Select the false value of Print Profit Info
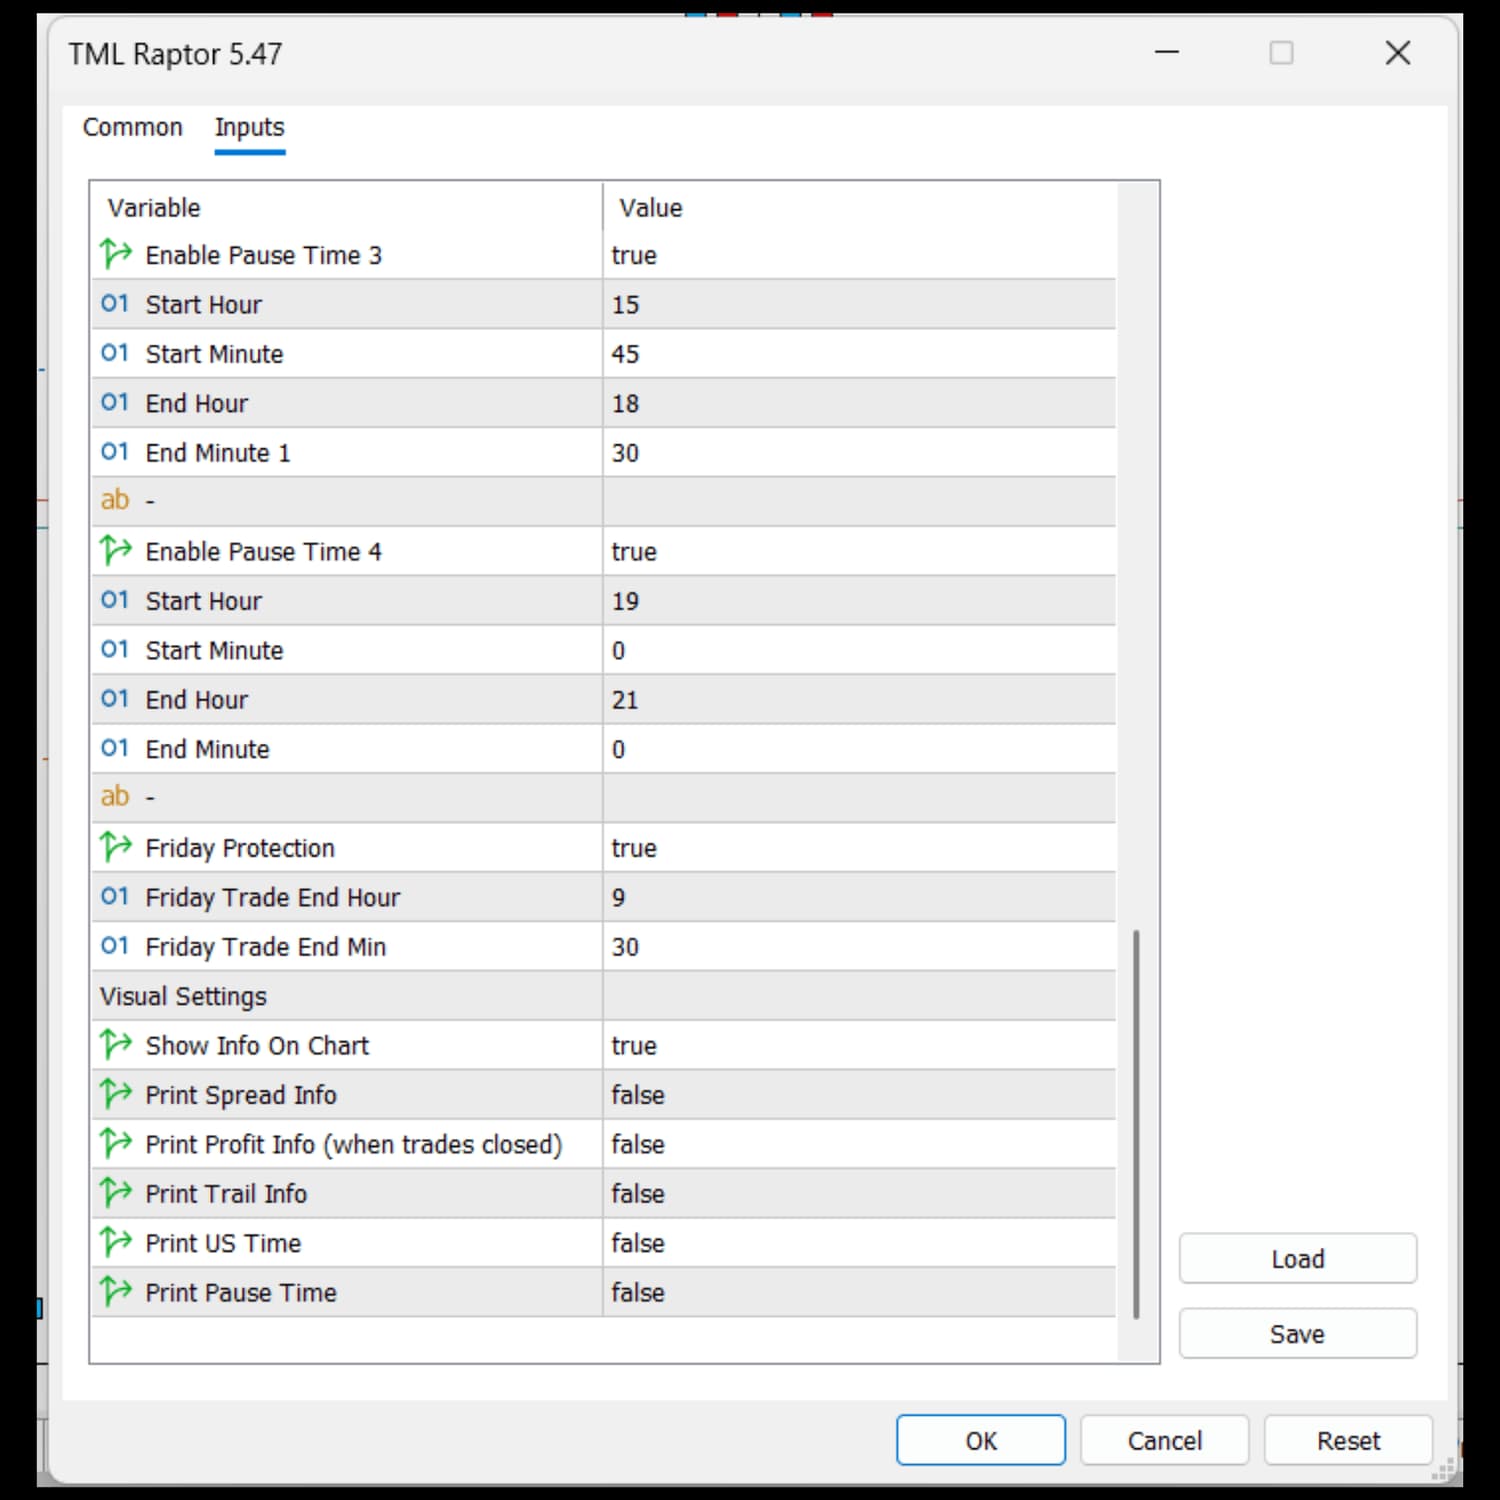This screenshot has height=1500, width=1500. (638, 1144)
